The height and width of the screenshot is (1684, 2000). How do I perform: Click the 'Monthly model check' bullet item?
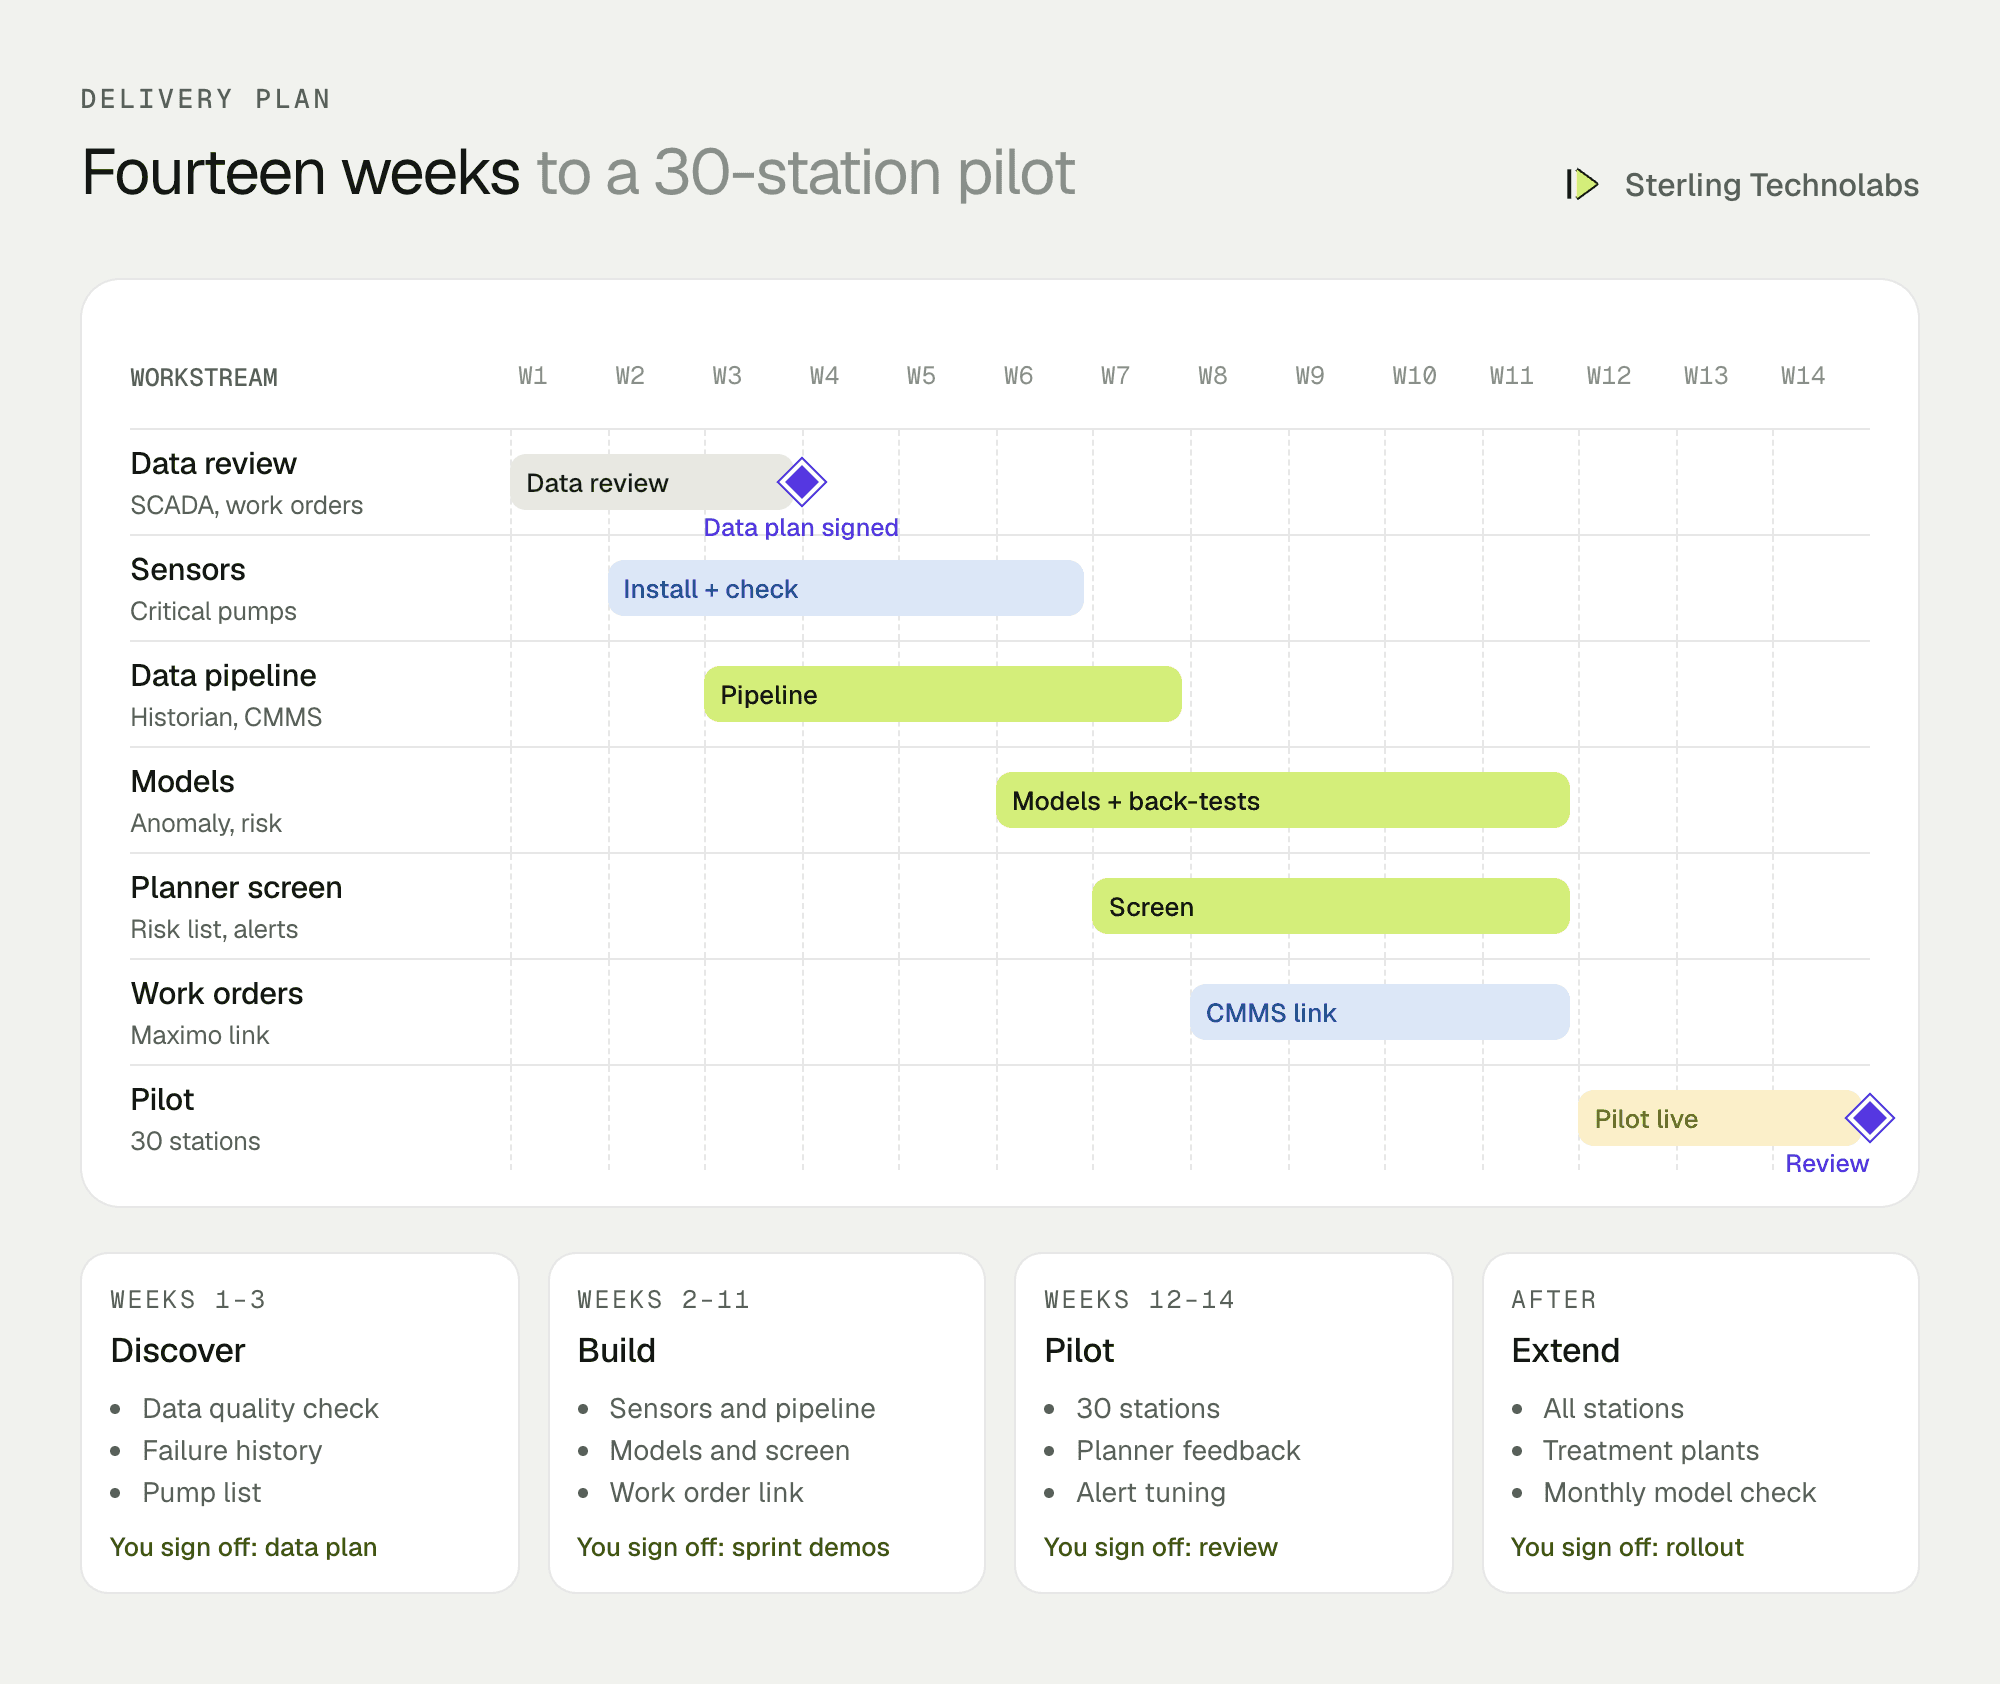point(1679,1492)
